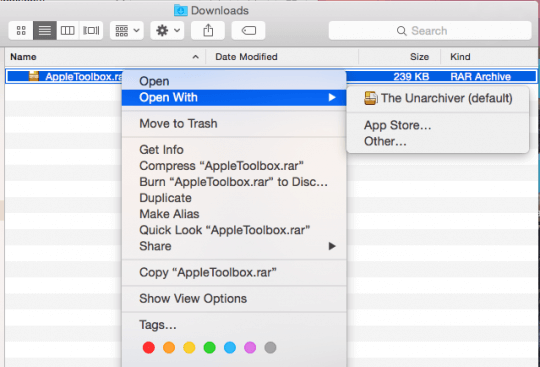
Task: Apply the purple tag color
Action: pos(250,348)
